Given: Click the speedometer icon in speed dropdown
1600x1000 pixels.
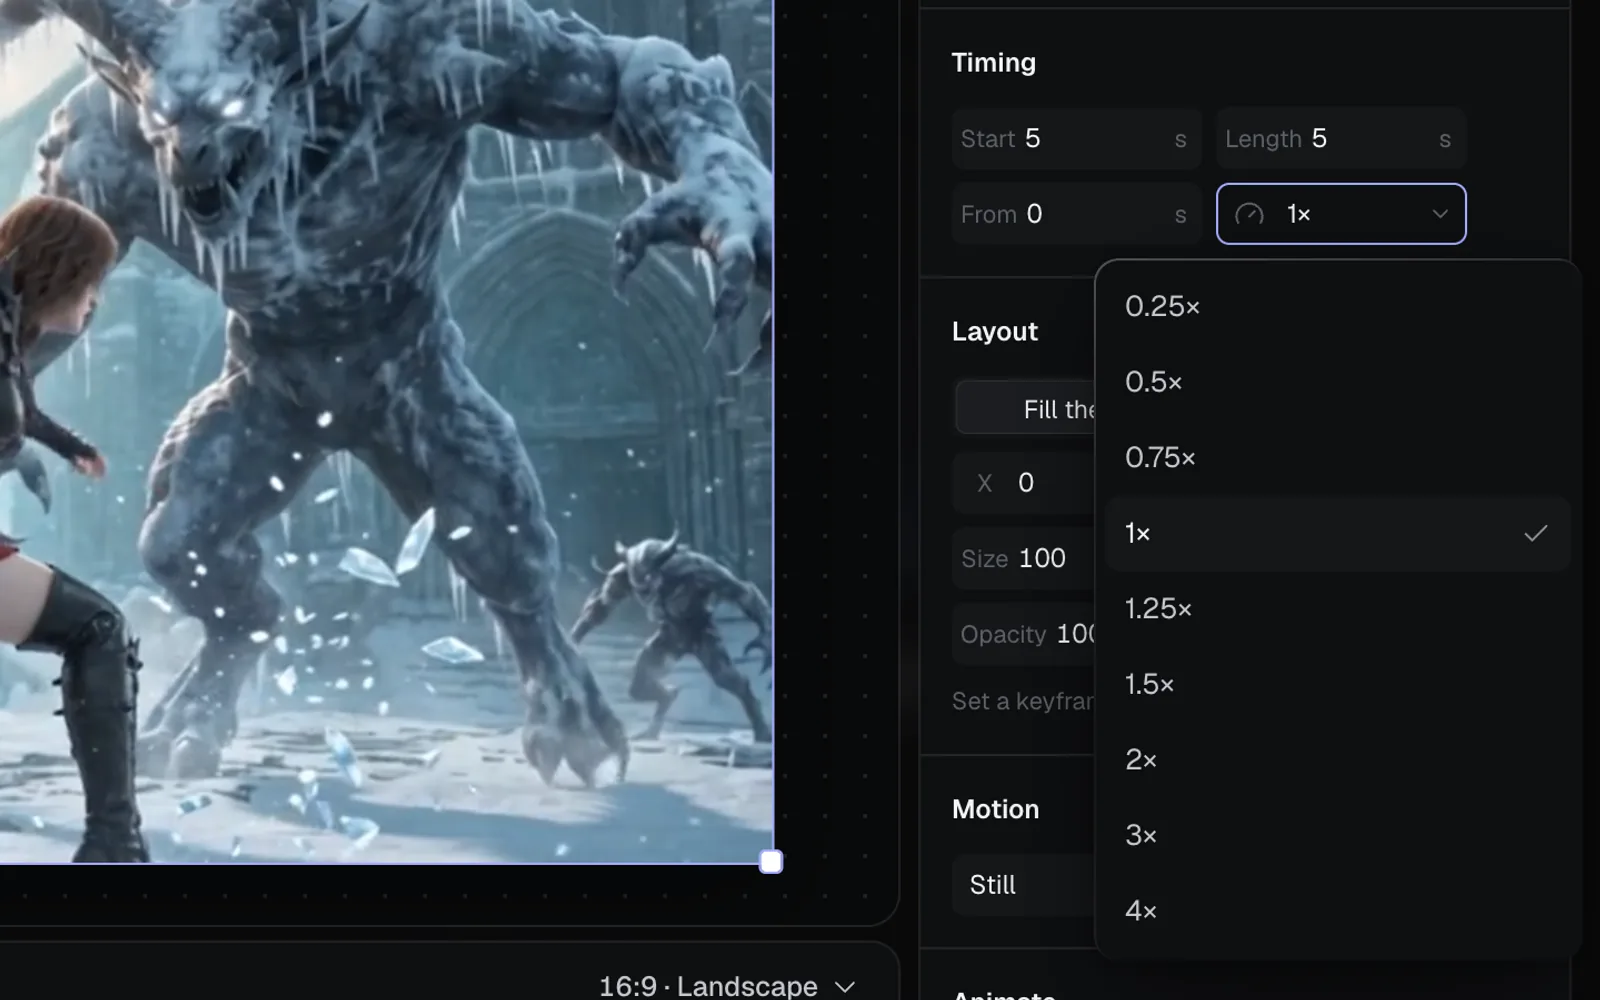Looking at the screenshot, I should (1249, 214).
